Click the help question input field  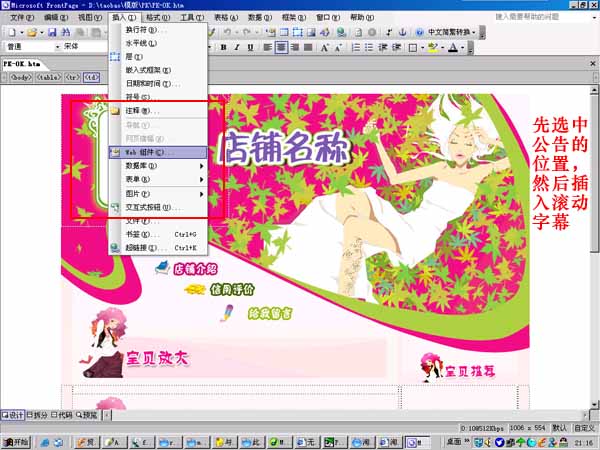pos(542,17)
